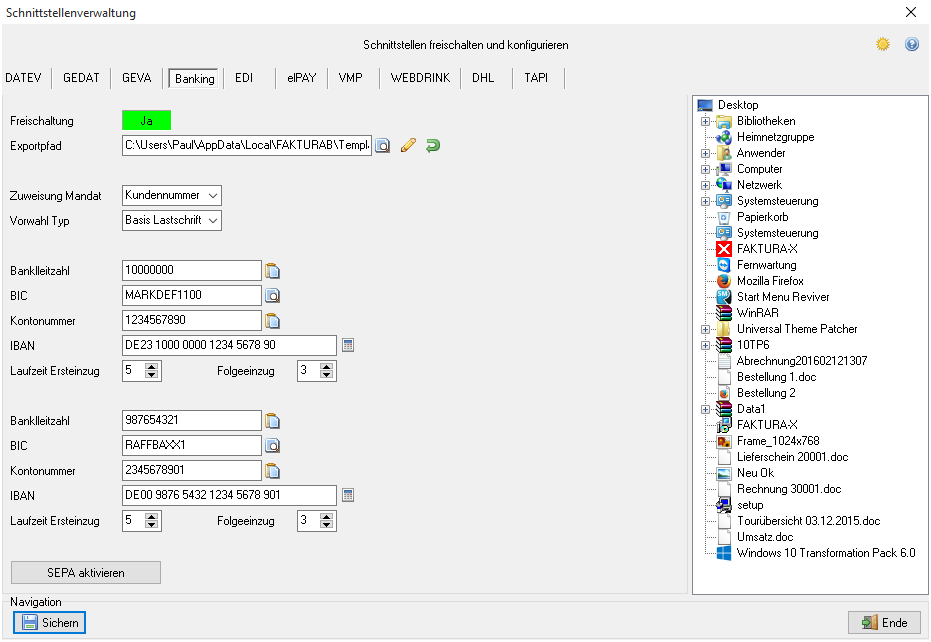Click the BIC field containing RAFFBAXX1
Viewport: 931px width, 642px height.
[x=192, y=445]
